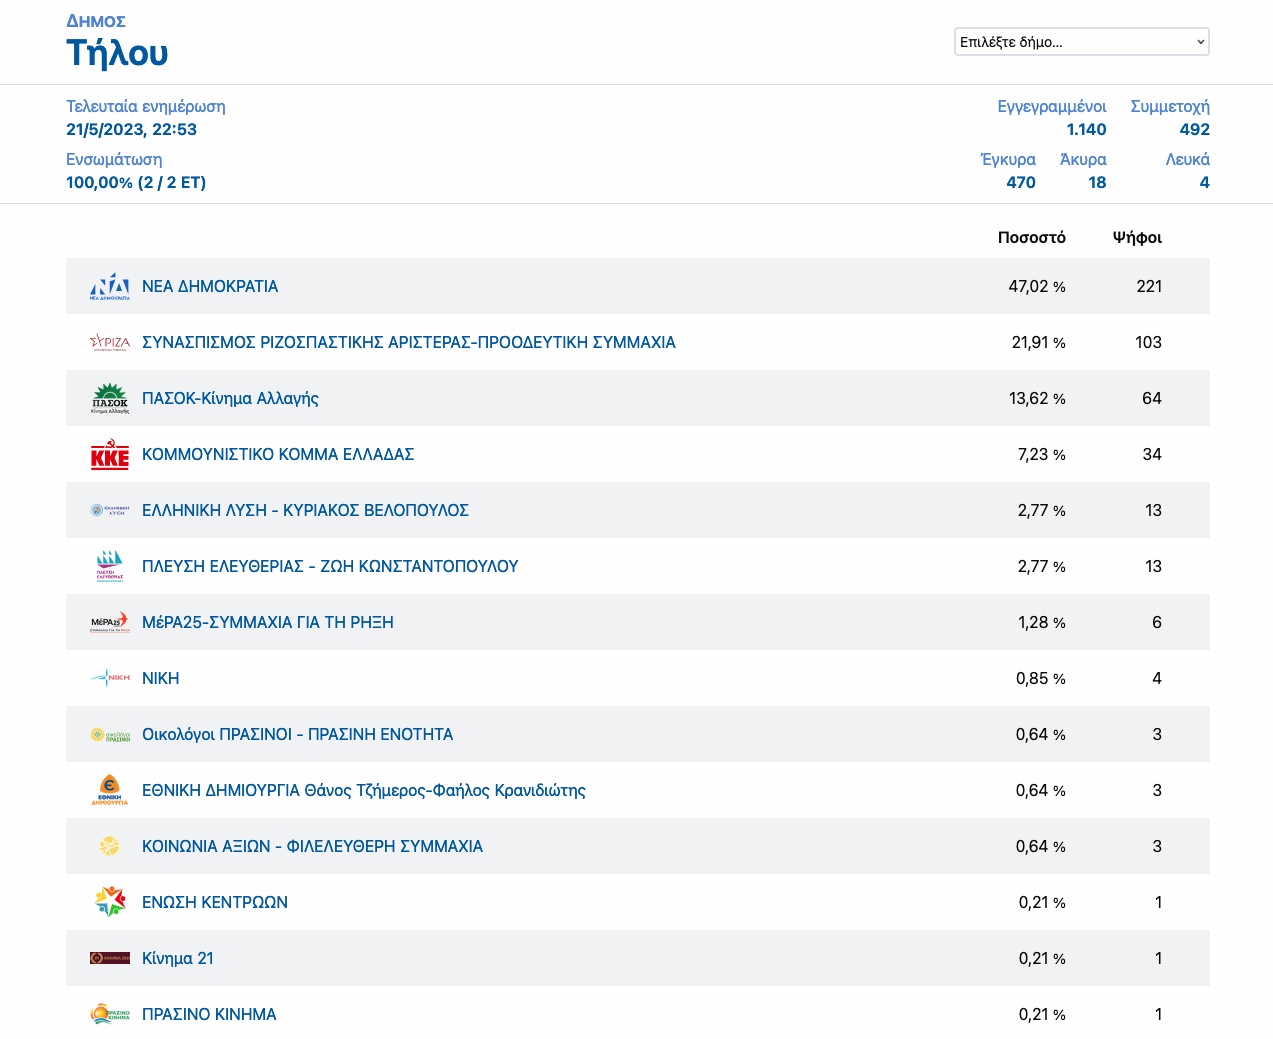Open ΠΛΕΥΣΗ ΕΛΕΥΘΕΡΙΑΣ - ΖΩΗ ΚΩΝΣΤΑΝΤΟΠΟΥΛΟΥ link
The width and height of the screenshot is (1273, 1039).
click(x=330, y=566)
